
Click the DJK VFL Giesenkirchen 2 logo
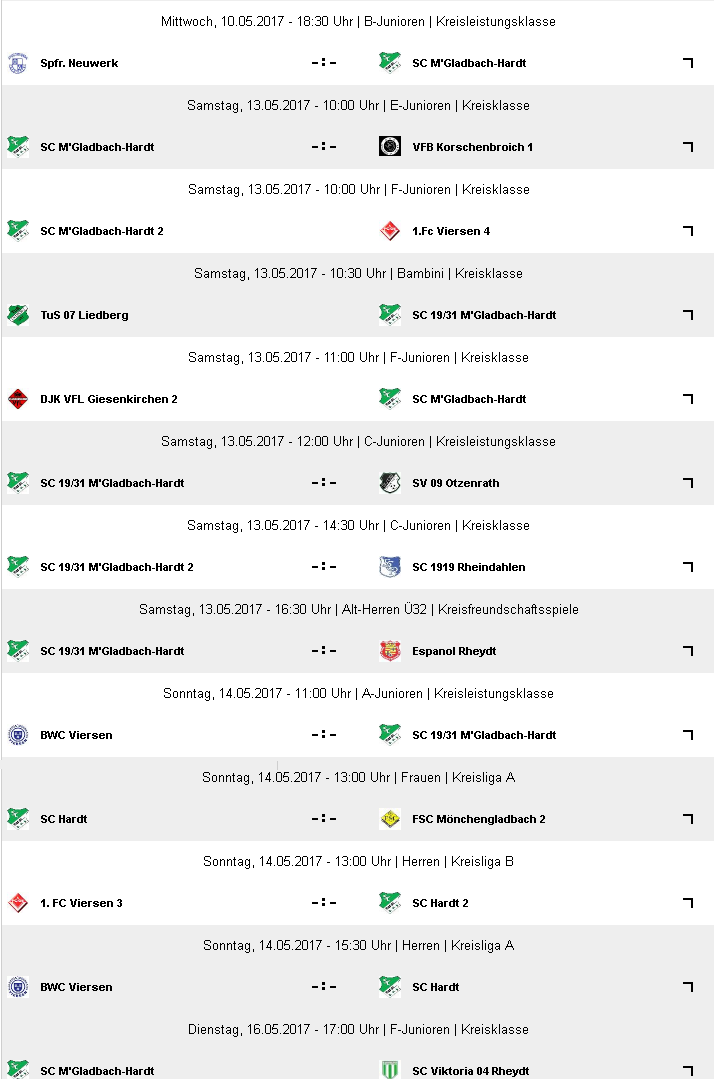[17, 399]
